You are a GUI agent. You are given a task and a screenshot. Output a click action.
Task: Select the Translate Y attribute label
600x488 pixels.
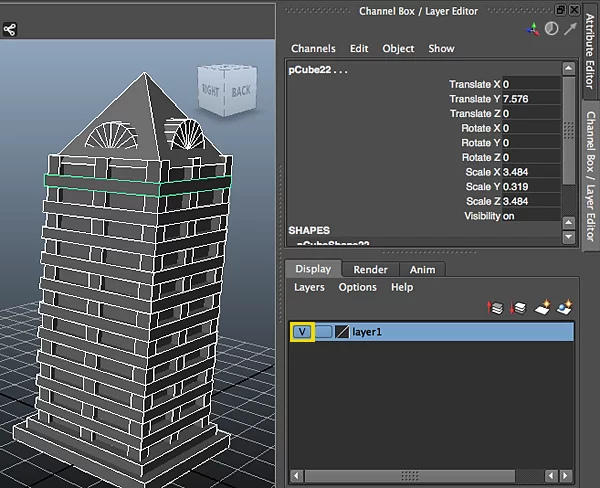click(474, 99)
